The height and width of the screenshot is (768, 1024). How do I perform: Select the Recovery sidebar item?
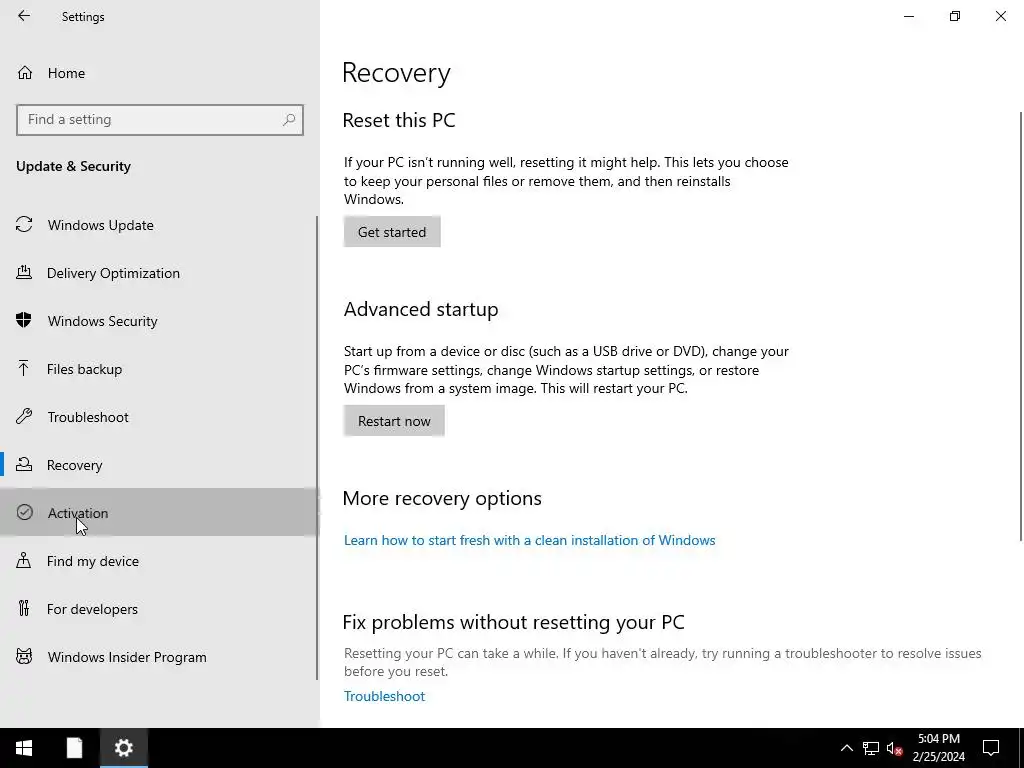coord(159,465)
